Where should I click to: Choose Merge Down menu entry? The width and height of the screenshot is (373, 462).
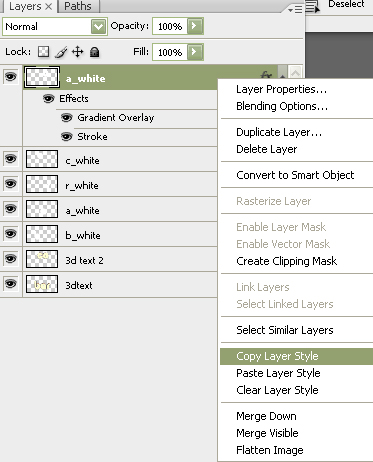point(266,416)
